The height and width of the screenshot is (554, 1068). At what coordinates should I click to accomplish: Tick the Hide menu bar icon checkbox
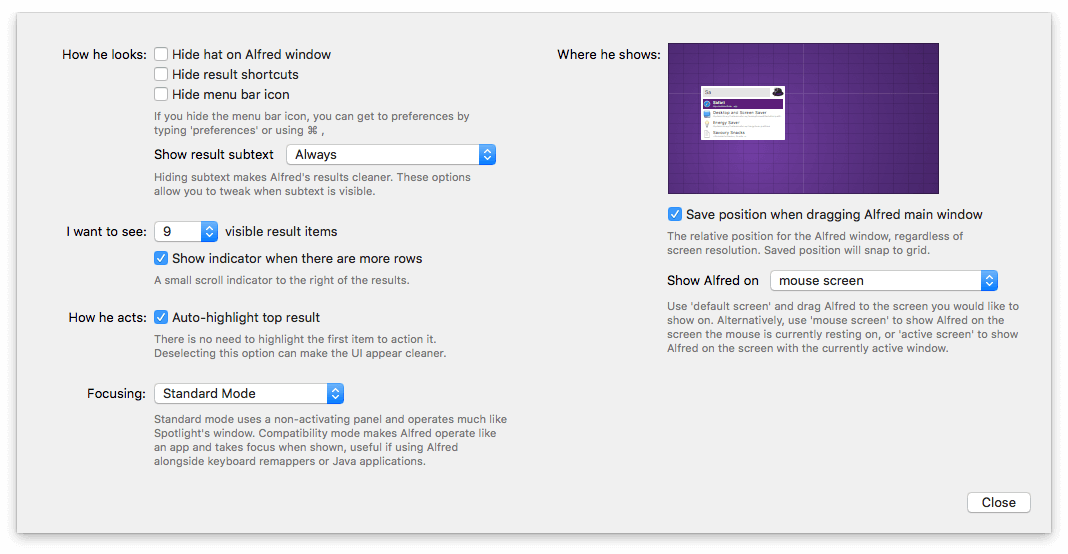161,94
